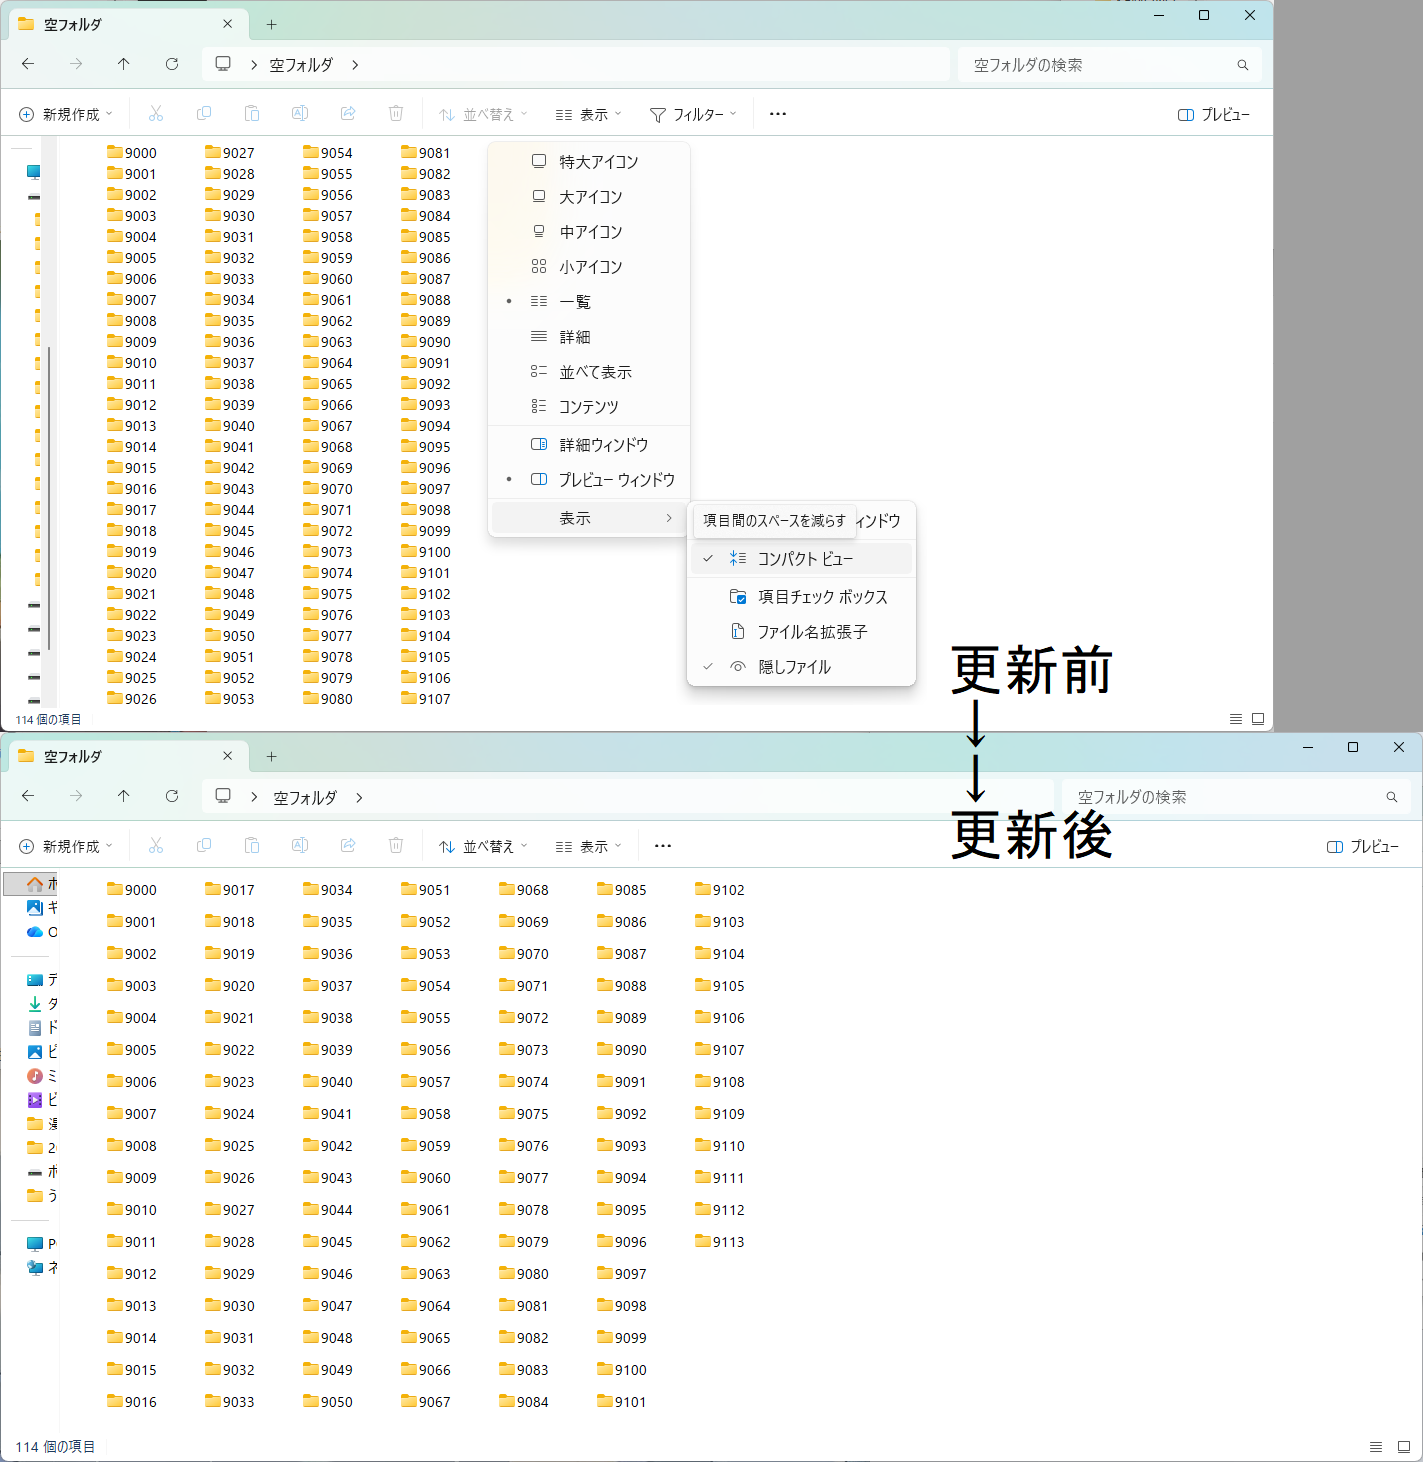Toggle 隠しファイル option

tap(801, 667)
